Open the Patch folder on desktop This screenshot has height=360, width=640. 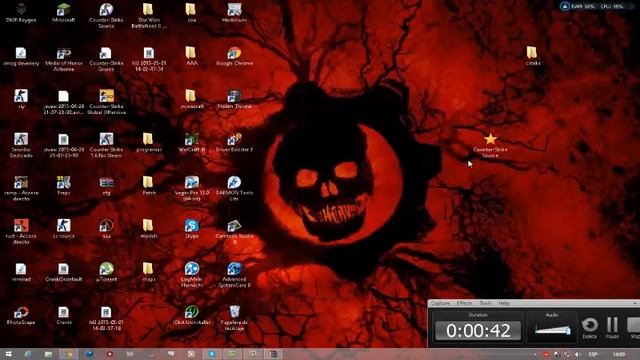click(x=149, y=185)
